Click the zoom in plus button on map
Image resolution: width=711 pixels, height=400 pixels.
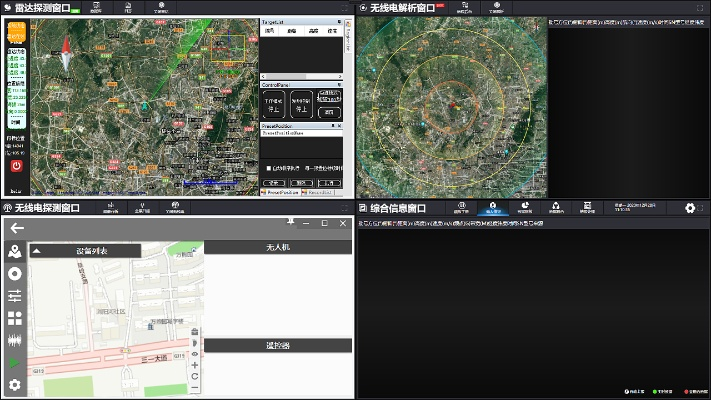[x=195, y=365]
